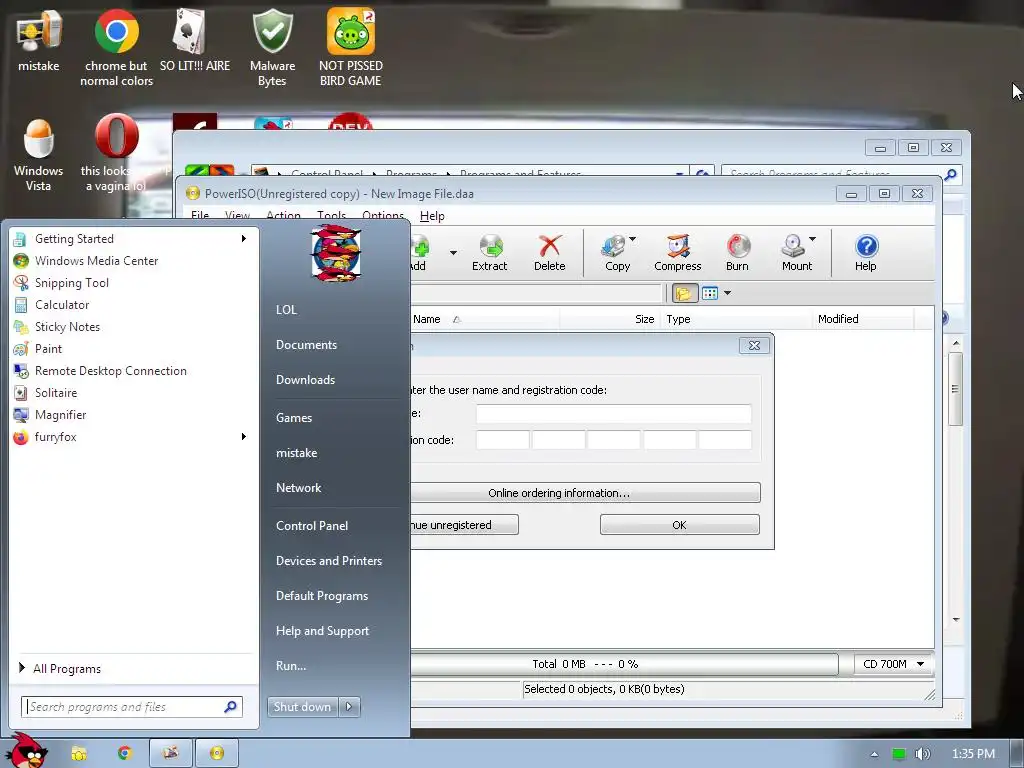Click the Mount toolbar icon

click(794, 253)
